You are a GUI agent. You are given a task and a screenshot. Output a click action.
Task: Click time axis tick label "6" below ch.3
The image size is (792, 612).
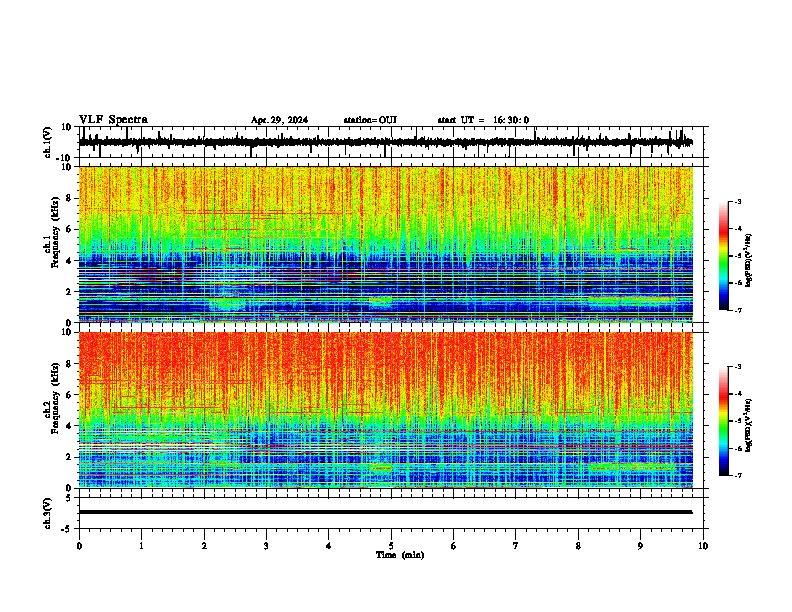(454, 546)
